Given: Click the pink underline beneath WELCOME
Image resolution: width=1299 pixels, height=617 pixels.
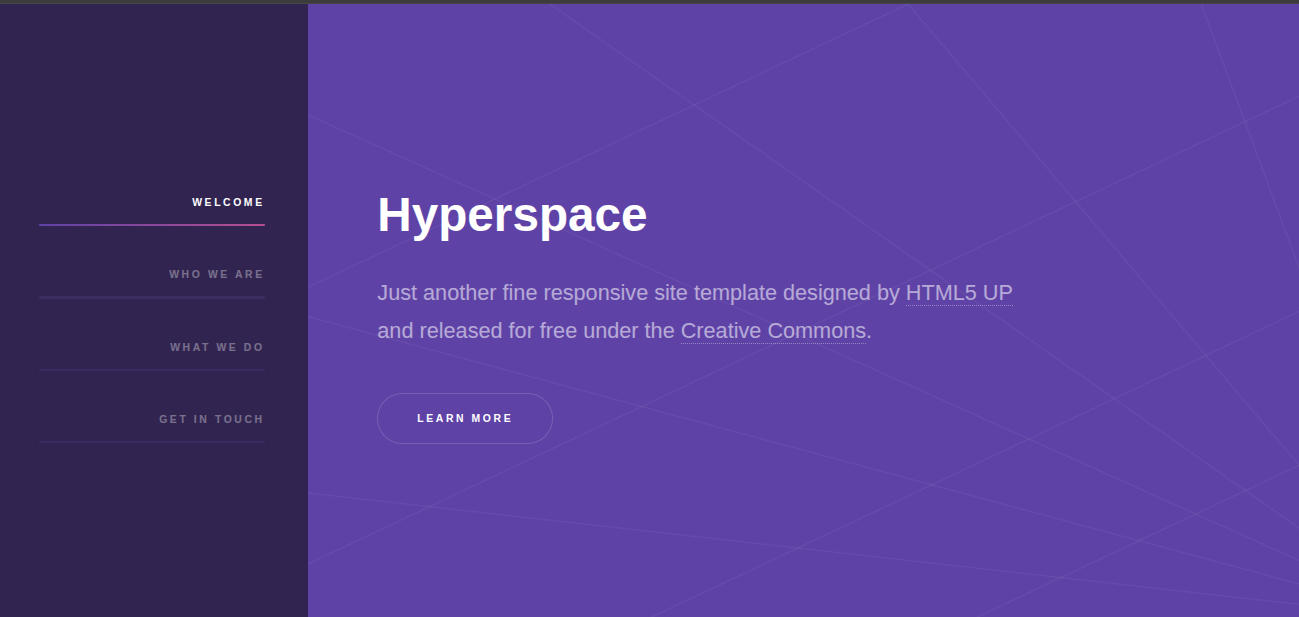Looking at the screenshot, I should click(x=152, y=225).
